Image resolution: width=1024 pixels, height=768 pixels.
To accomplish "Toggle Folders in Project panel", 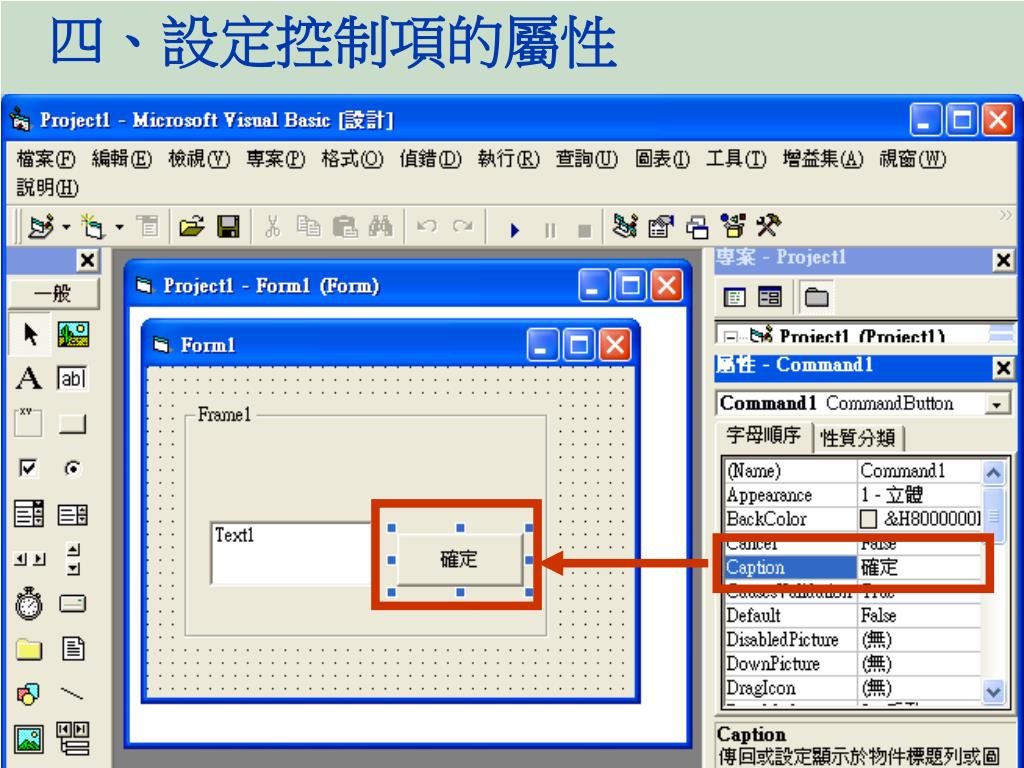I will [x=816, y=298].
